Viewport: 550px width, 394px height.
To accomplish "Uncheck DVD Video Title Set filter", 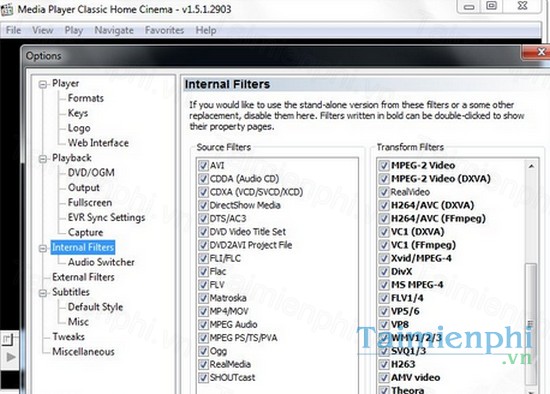I will pyautogui.click(x=203, y=232).
